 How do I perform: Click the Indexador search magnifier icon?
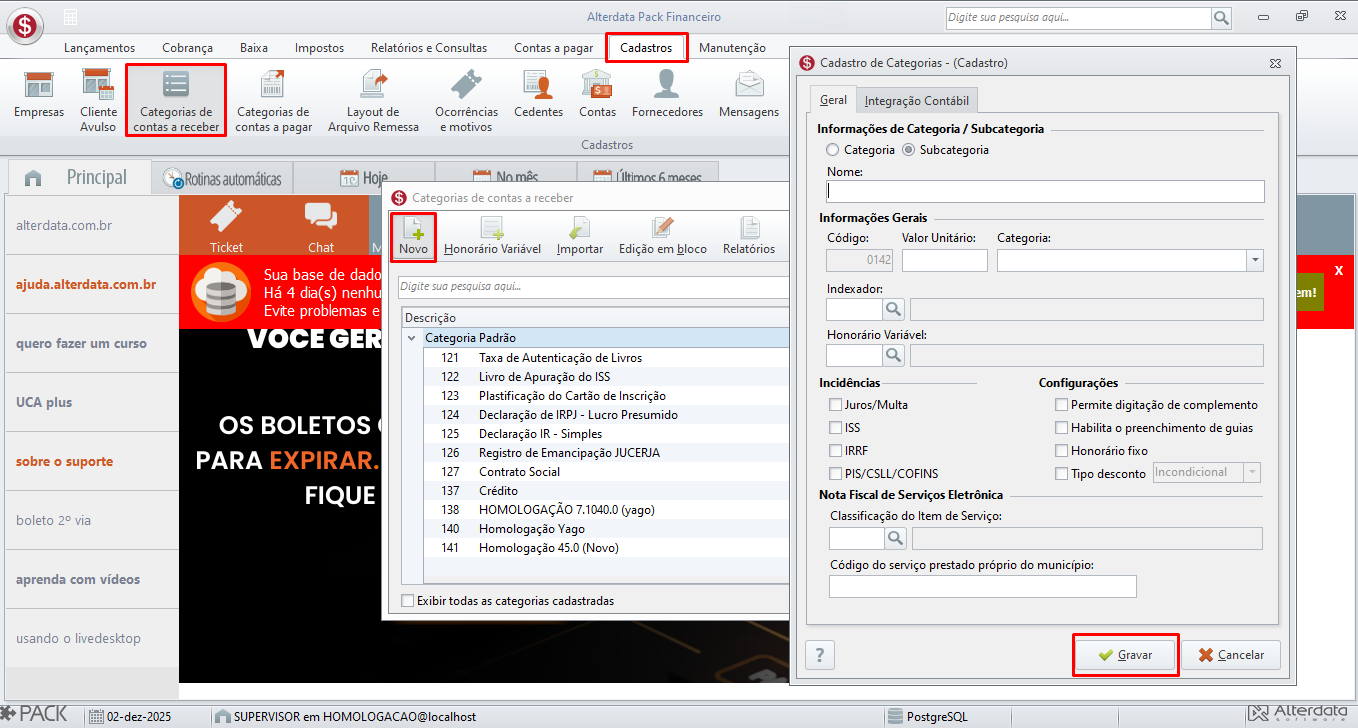coord(893,310)
